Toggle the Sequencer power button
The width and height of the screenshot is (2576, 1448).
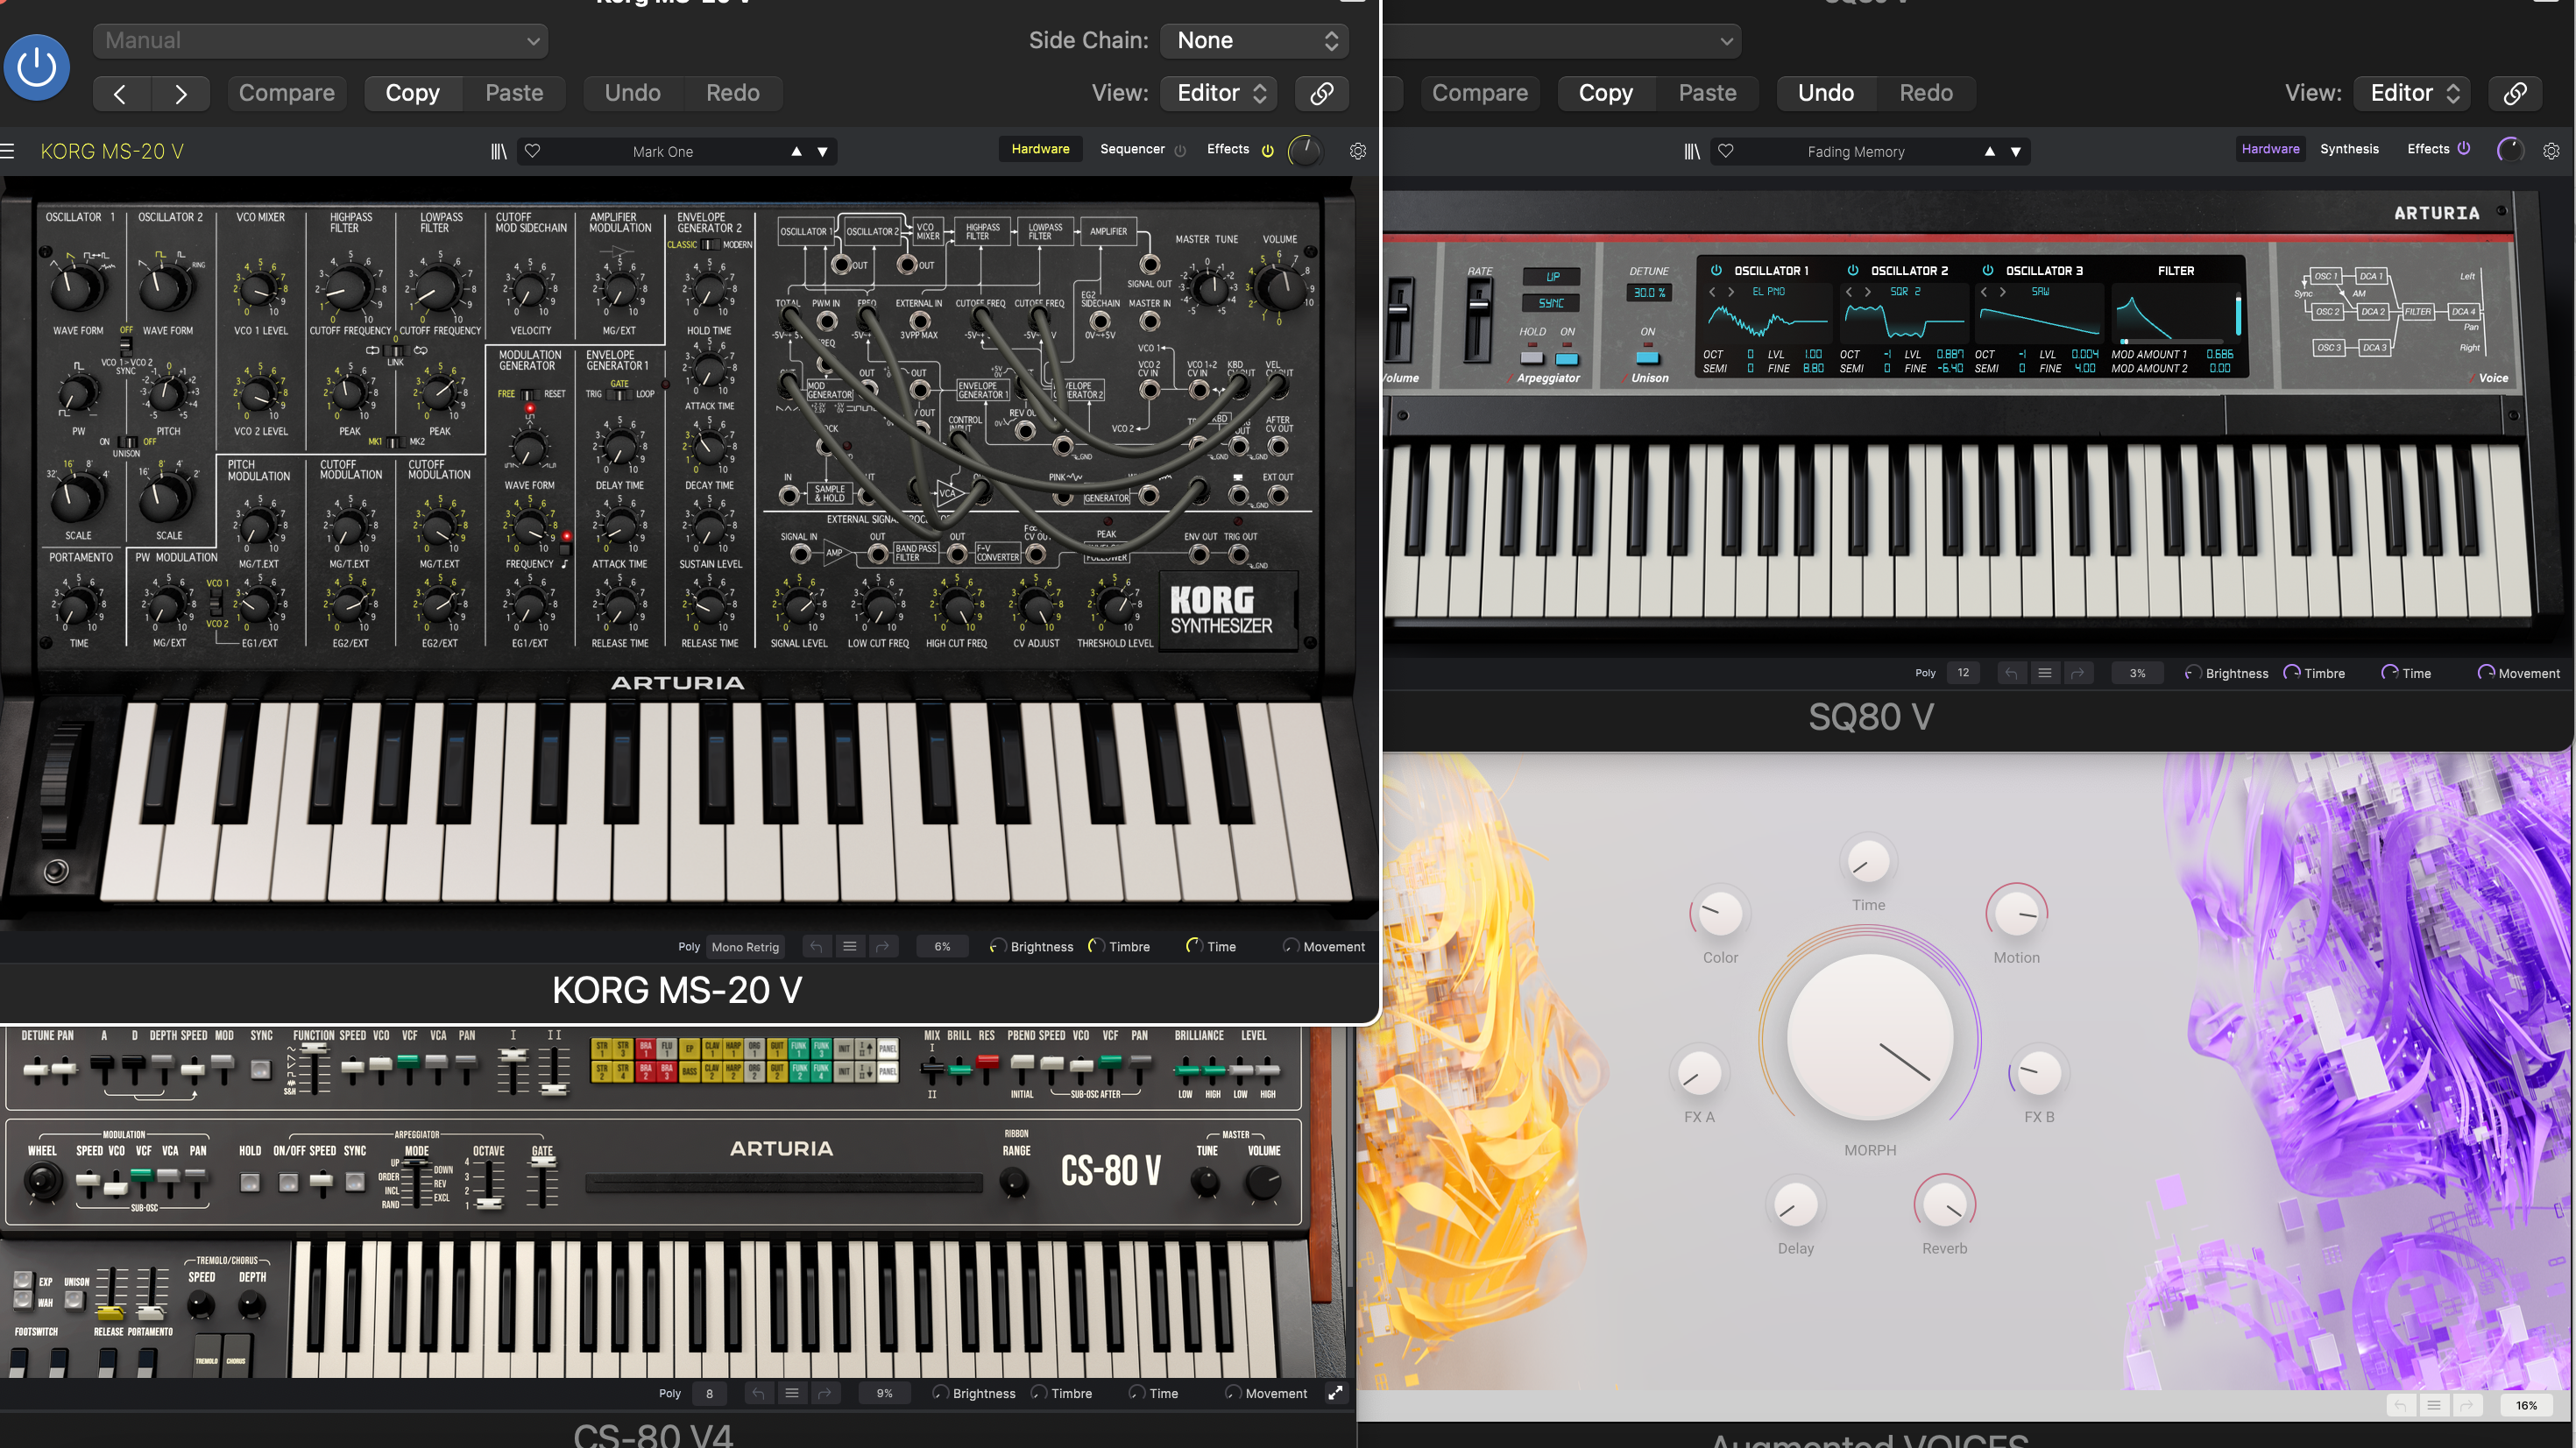click(x=1180, y=150)
